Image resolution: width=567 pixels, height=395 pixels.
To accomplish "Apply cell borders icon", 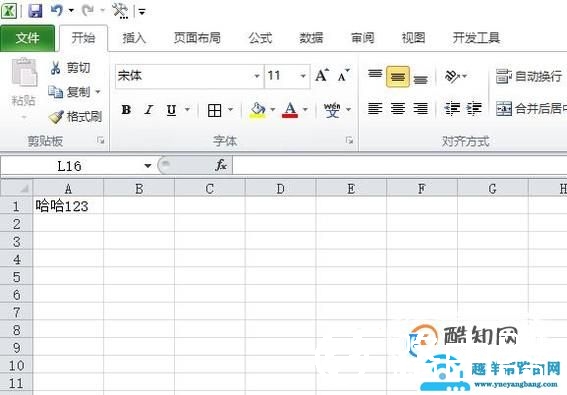I will [214, 110].
